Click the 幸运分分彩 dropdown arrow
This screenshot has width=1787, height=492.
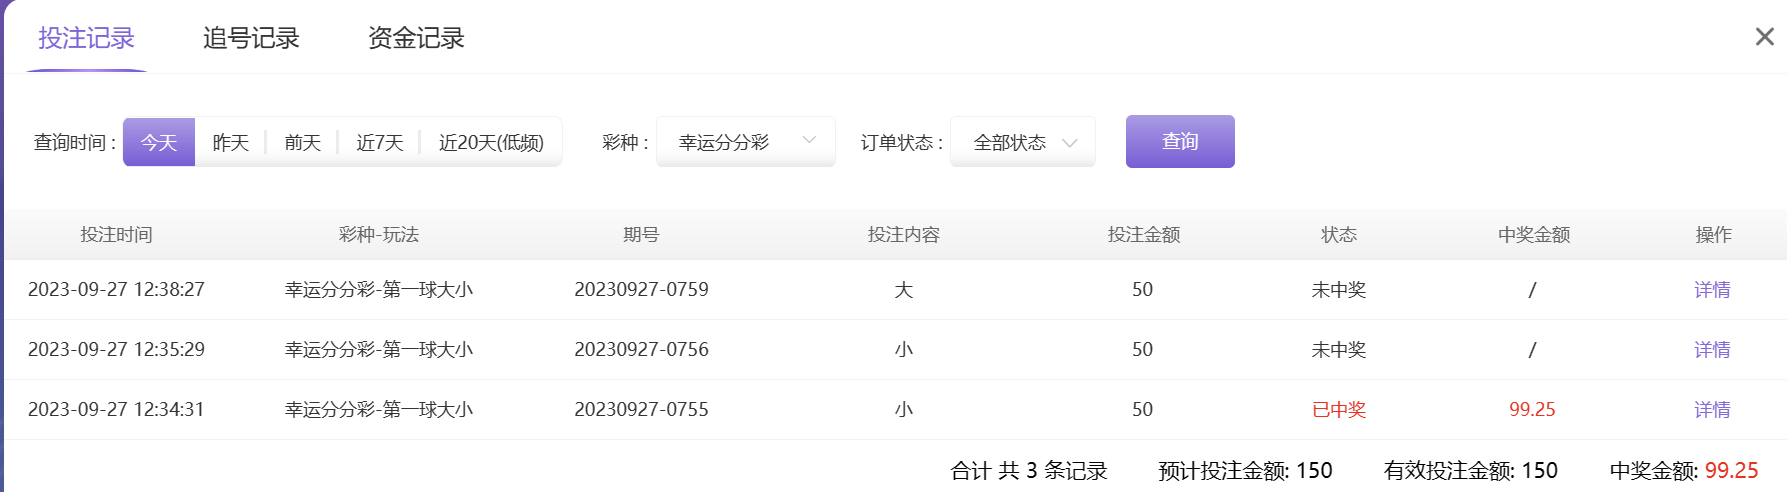[809, 141]
